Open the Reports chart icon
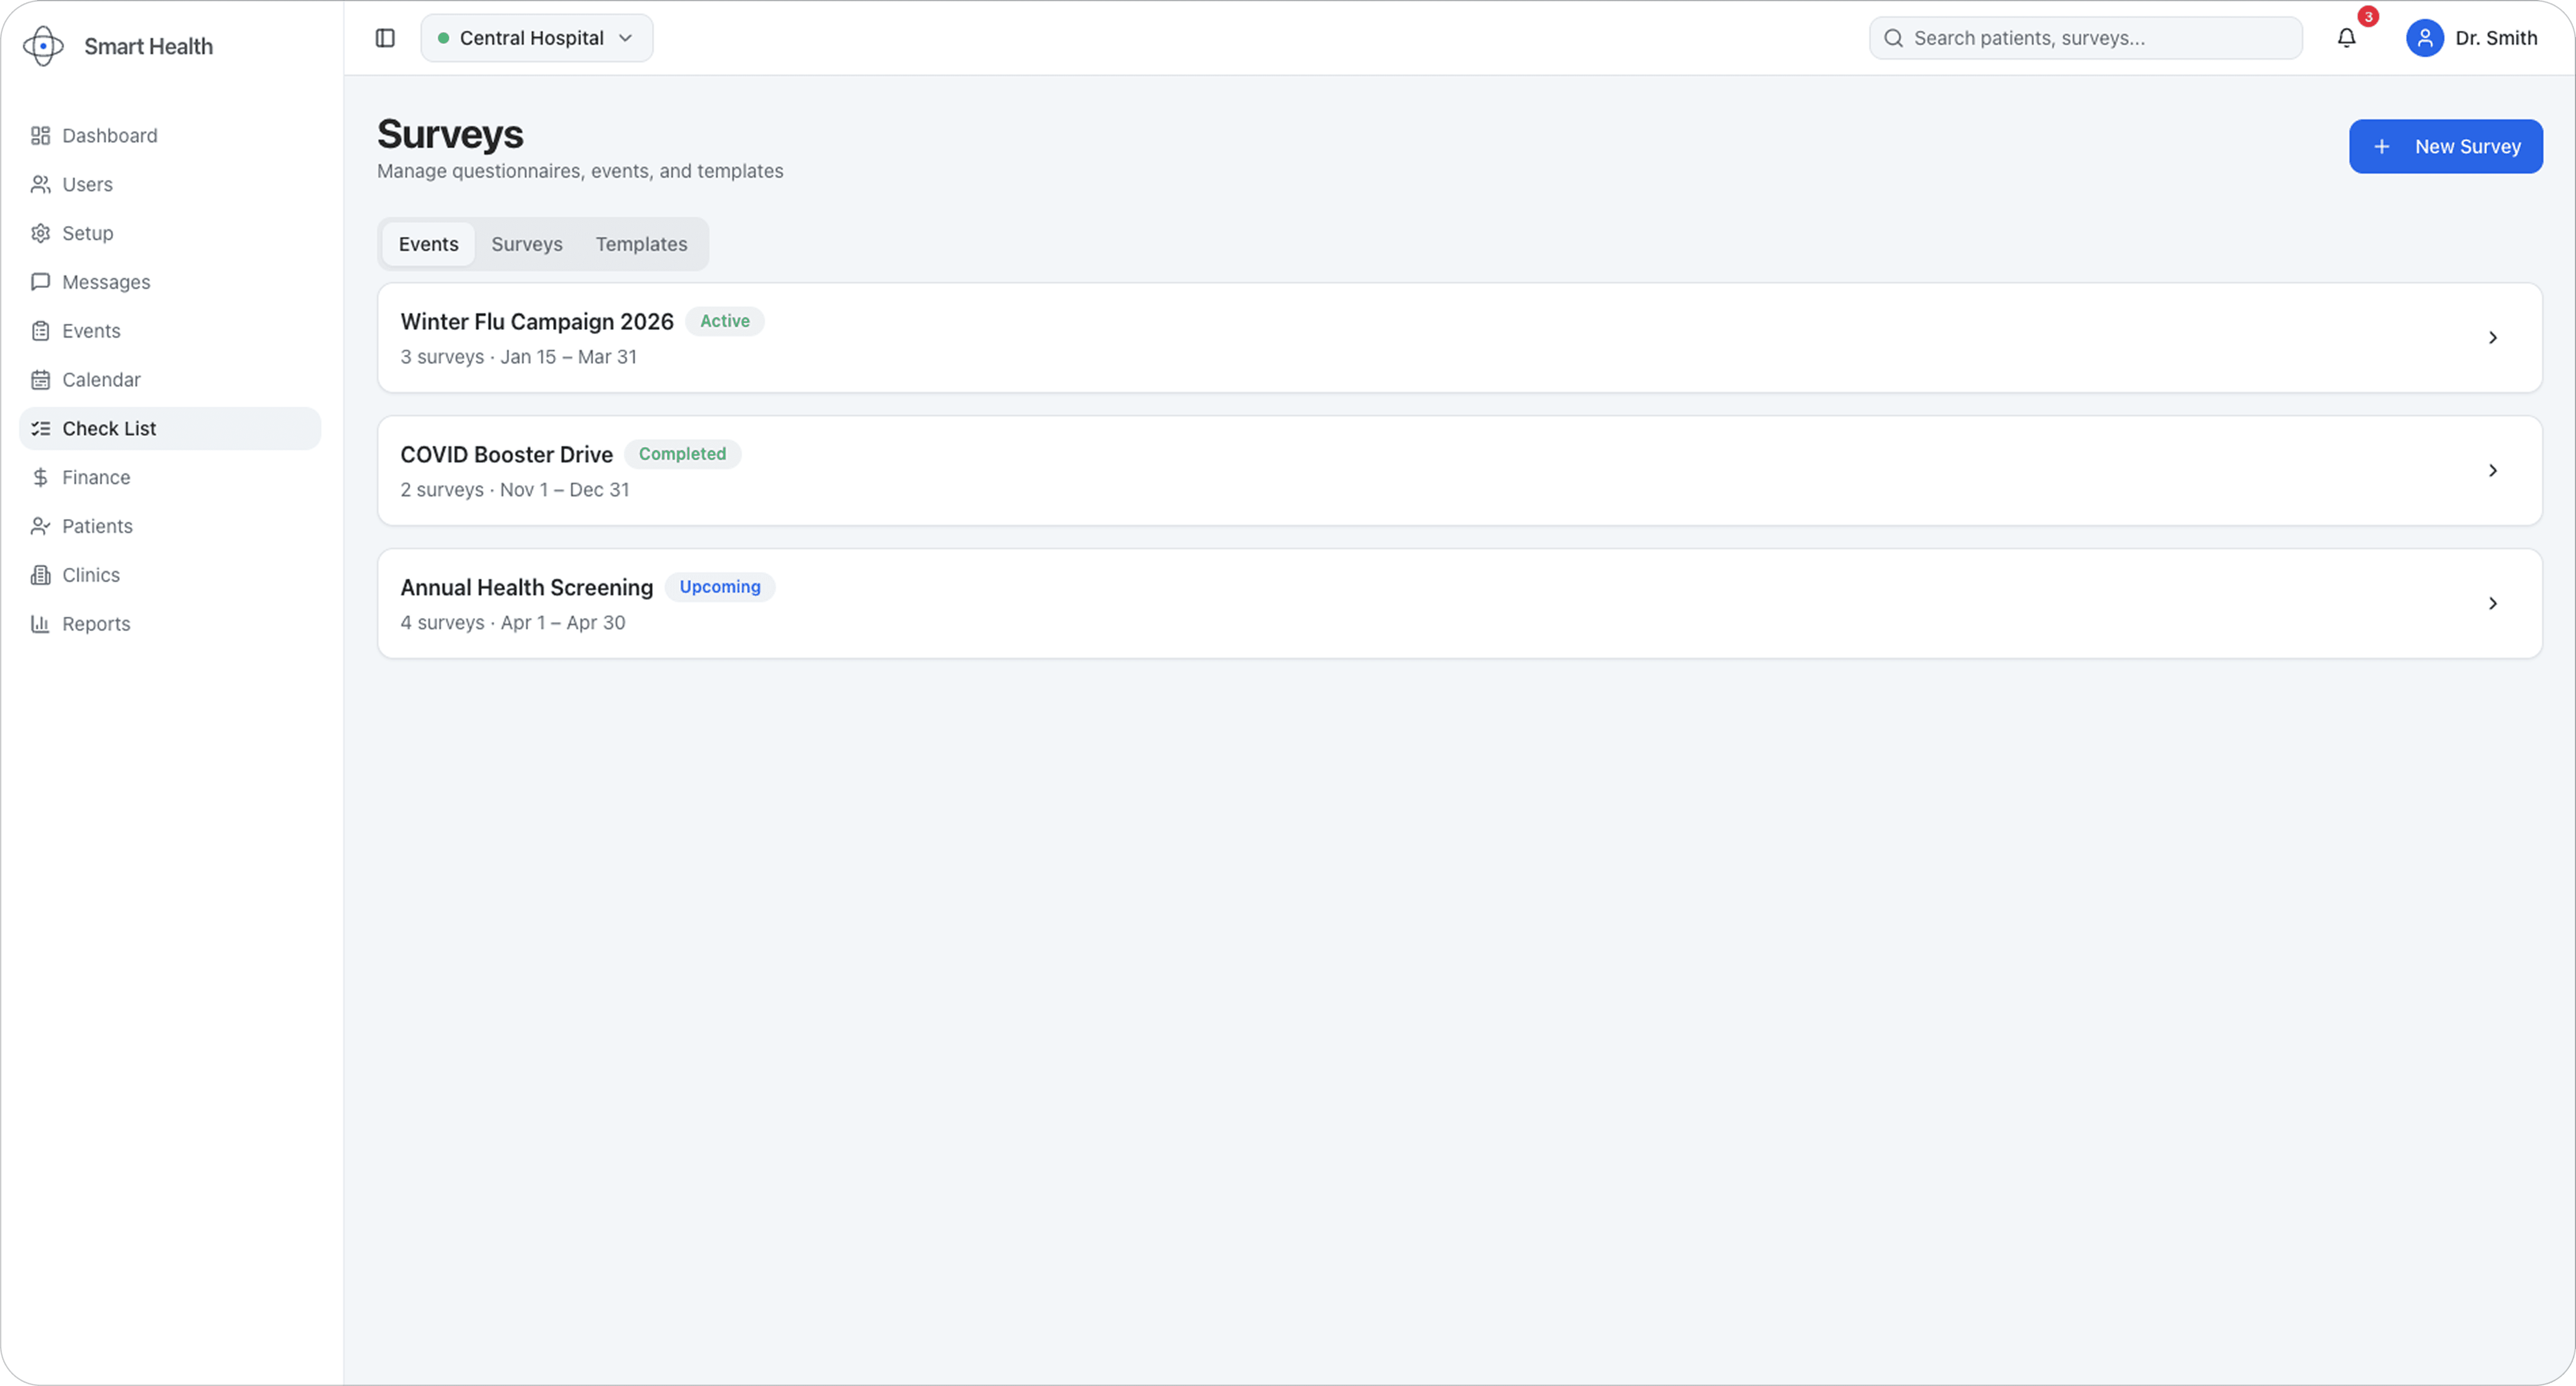Viewport: 2576px width, 1386px height. coord(40,624)
